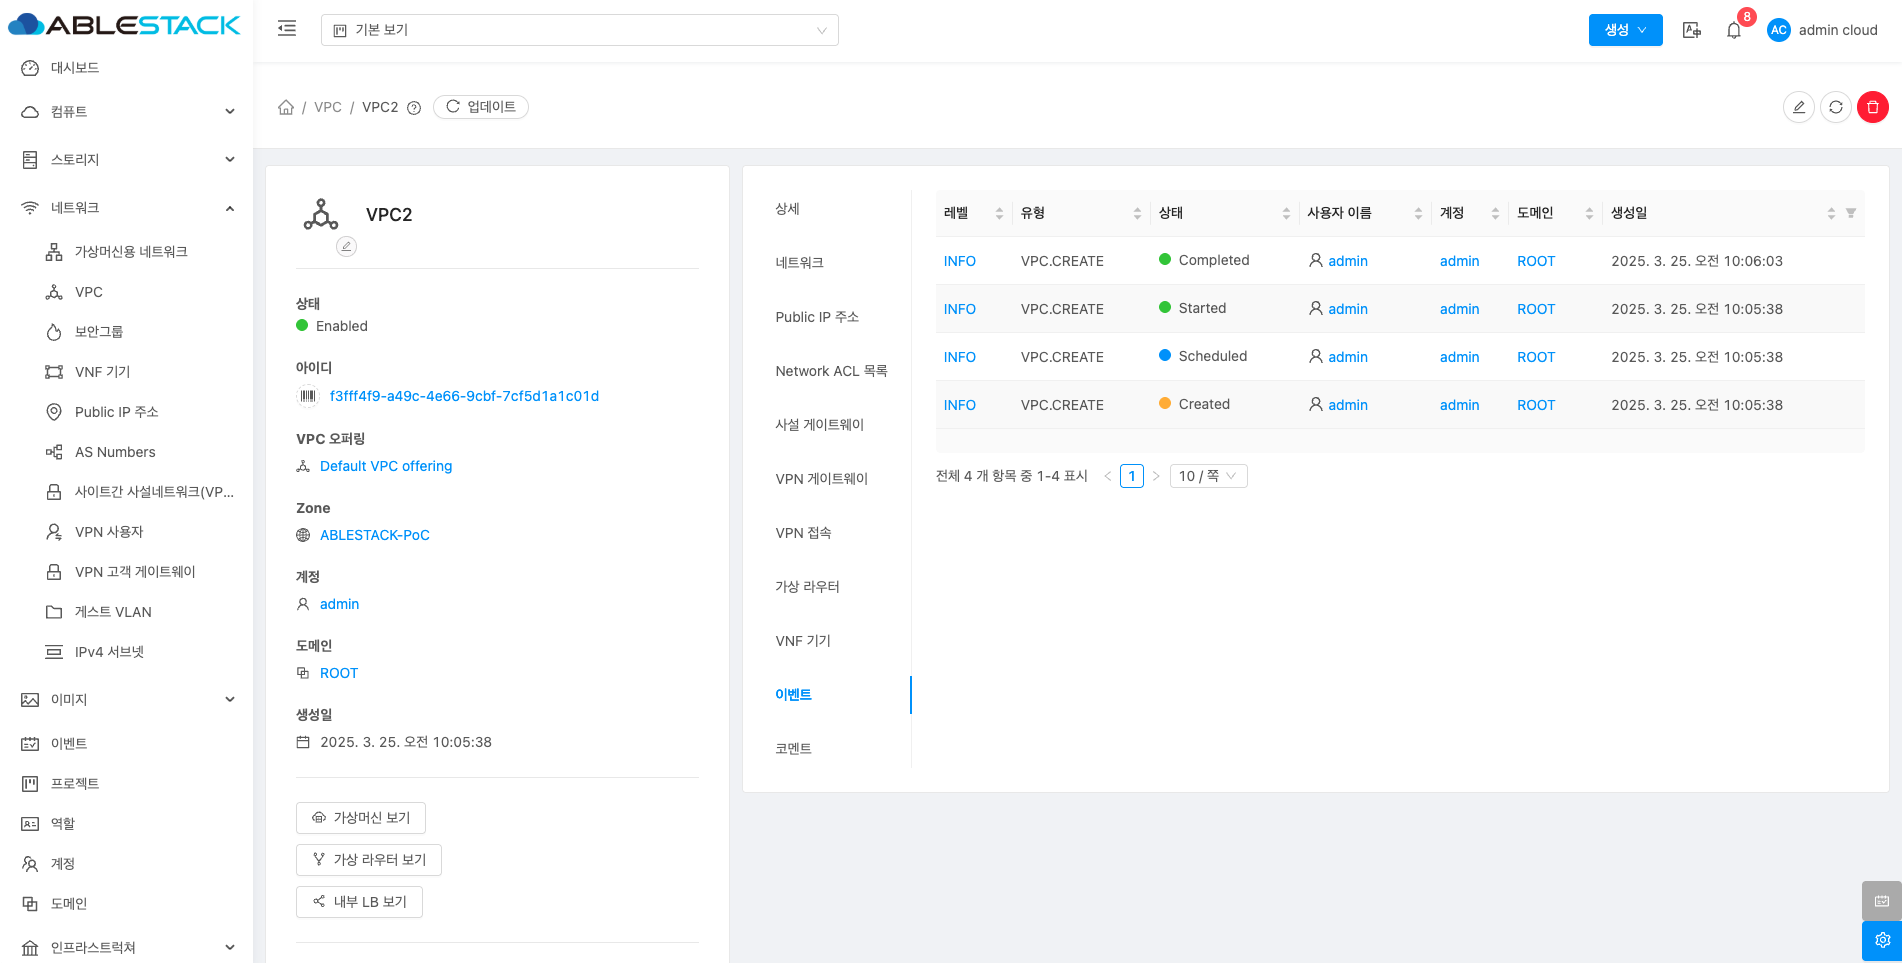The width and height of the screenshot is (1902, 963).
Task: Sort the table by 생성일 column
Action: coord(1830,213)
